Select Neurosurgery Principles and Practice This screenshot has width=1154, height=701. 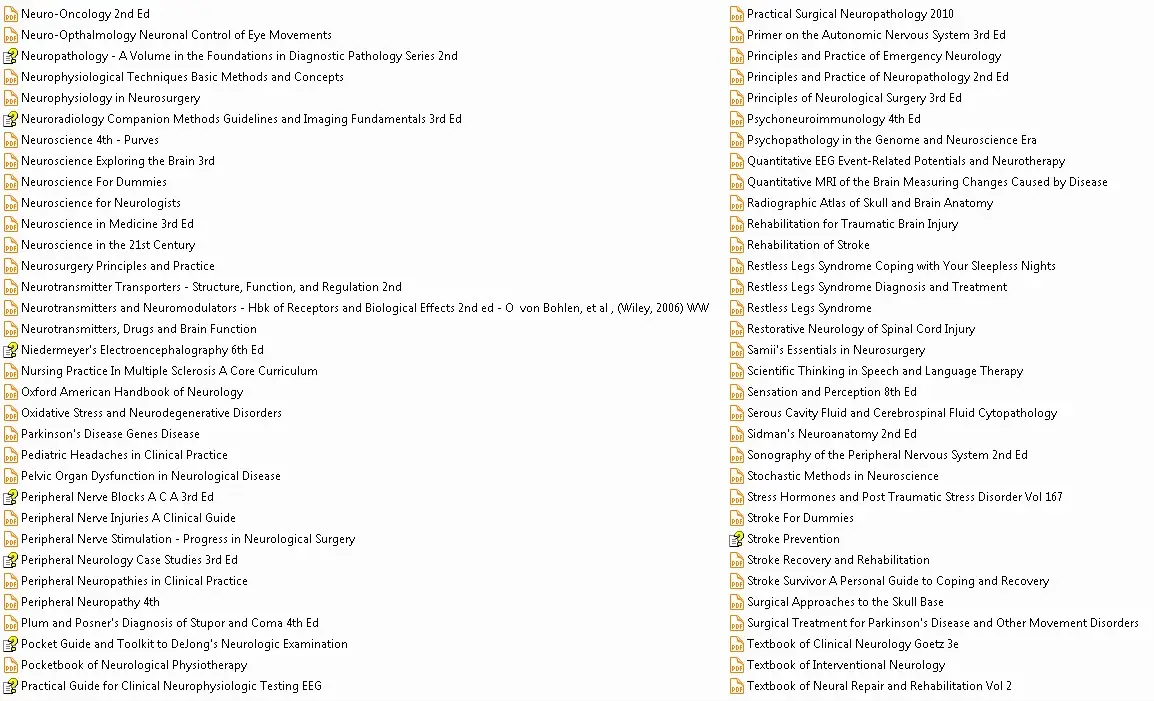point(118,266)
